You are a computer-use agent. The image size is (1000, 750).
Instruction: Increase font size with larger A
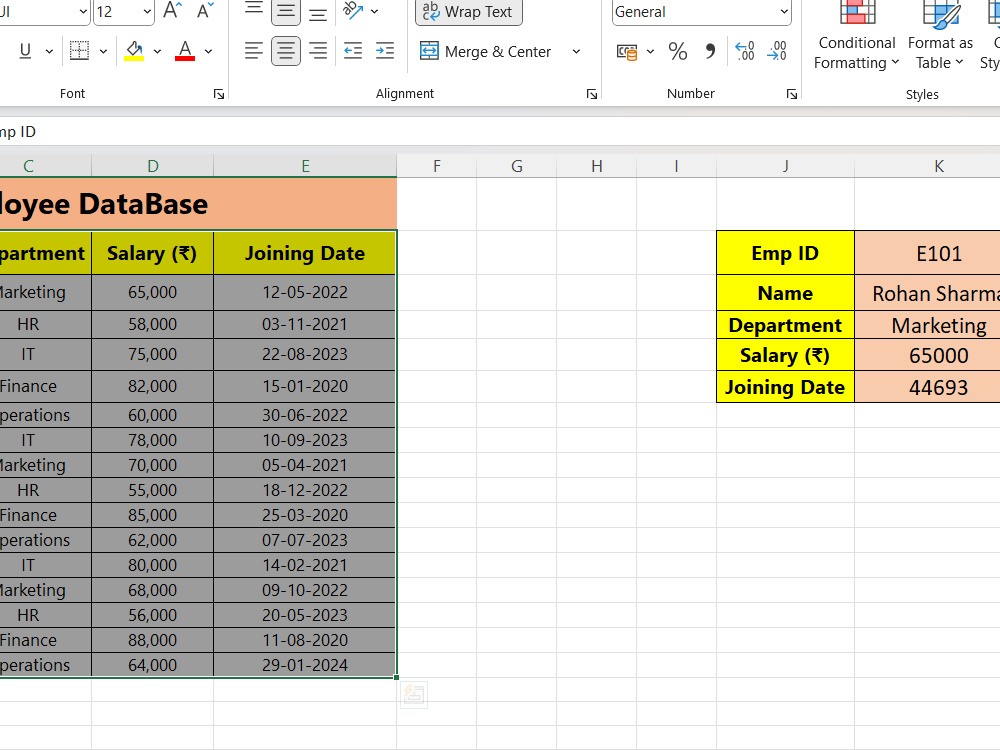[x=172, y=11]
